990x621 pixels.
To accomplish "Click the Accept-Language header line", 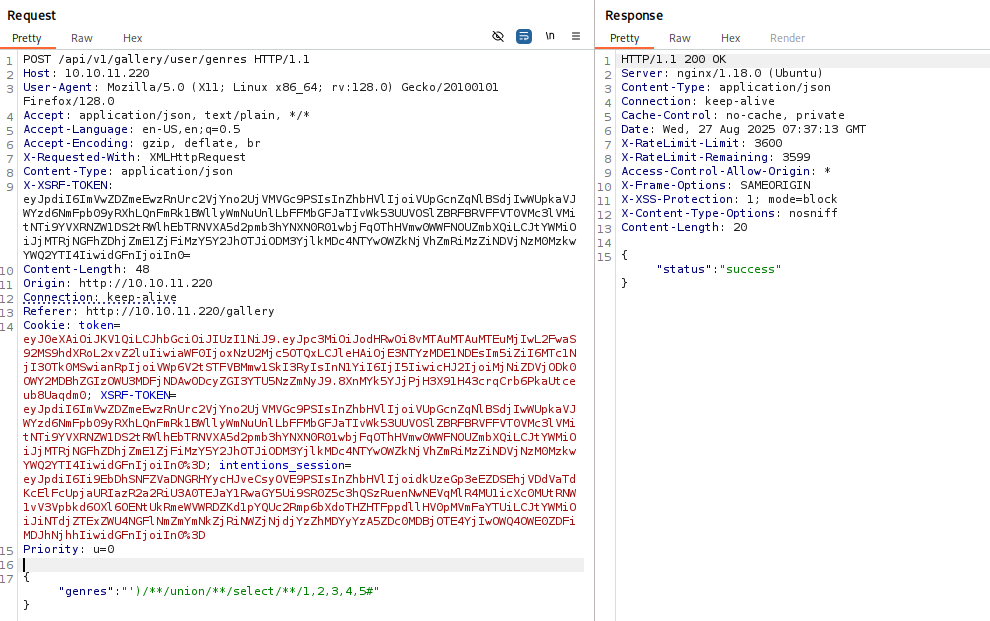I will click(x=132, y=129).
